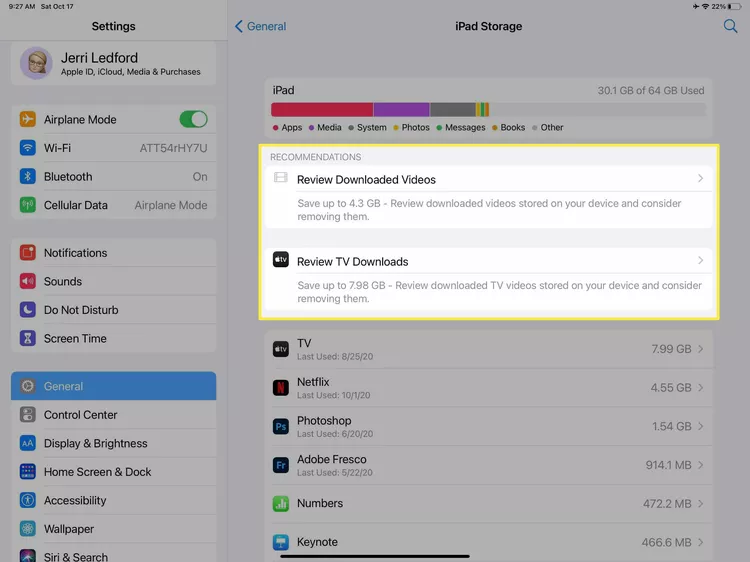
Task: Tap 'Last Used: 10/1/20' under Netflix
Action: 333,395
